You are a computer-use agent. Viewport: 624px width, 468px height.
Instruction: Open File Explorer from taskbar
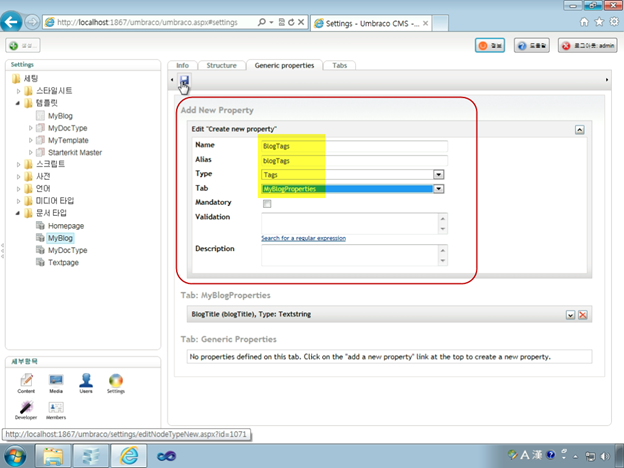click(x=53, y=456)
